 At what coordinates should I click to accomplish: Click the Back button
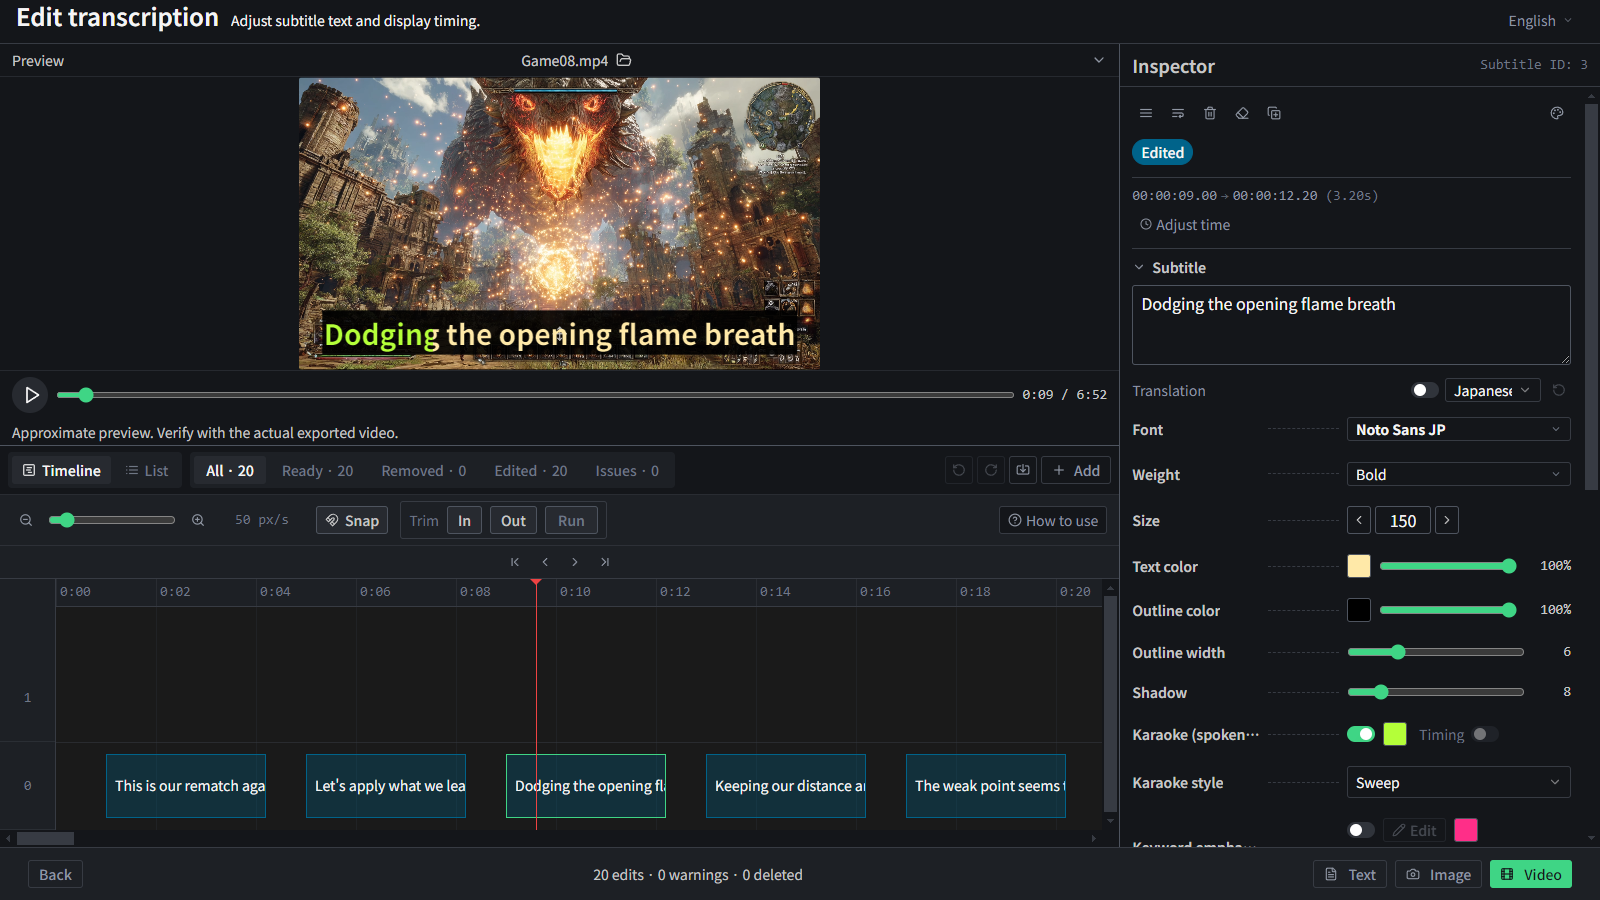[55, 874]
